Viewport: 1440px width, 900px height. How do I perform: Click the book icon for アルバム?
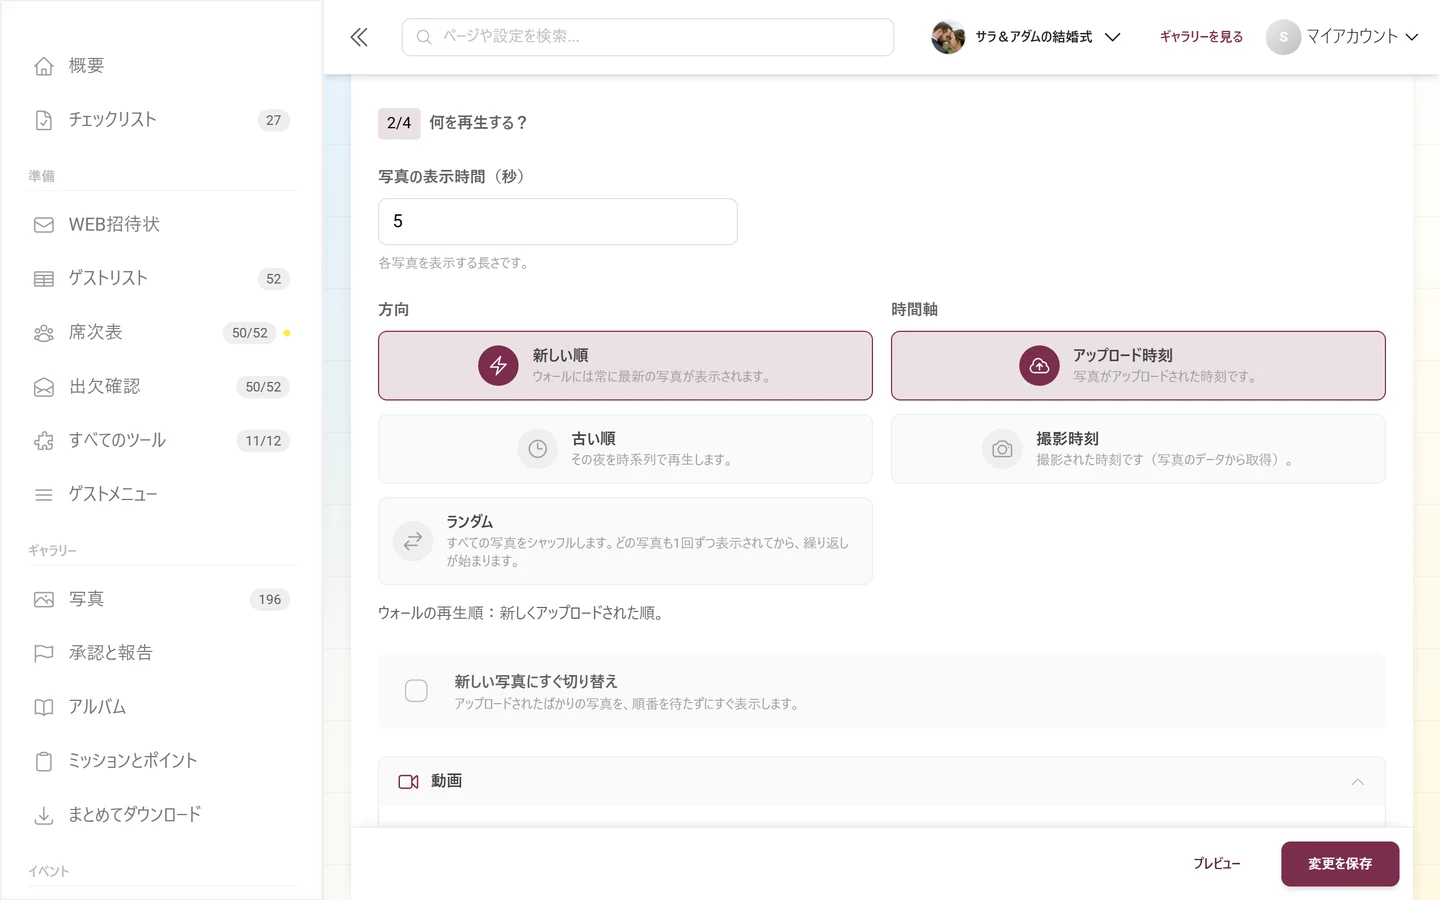point(44,707)
